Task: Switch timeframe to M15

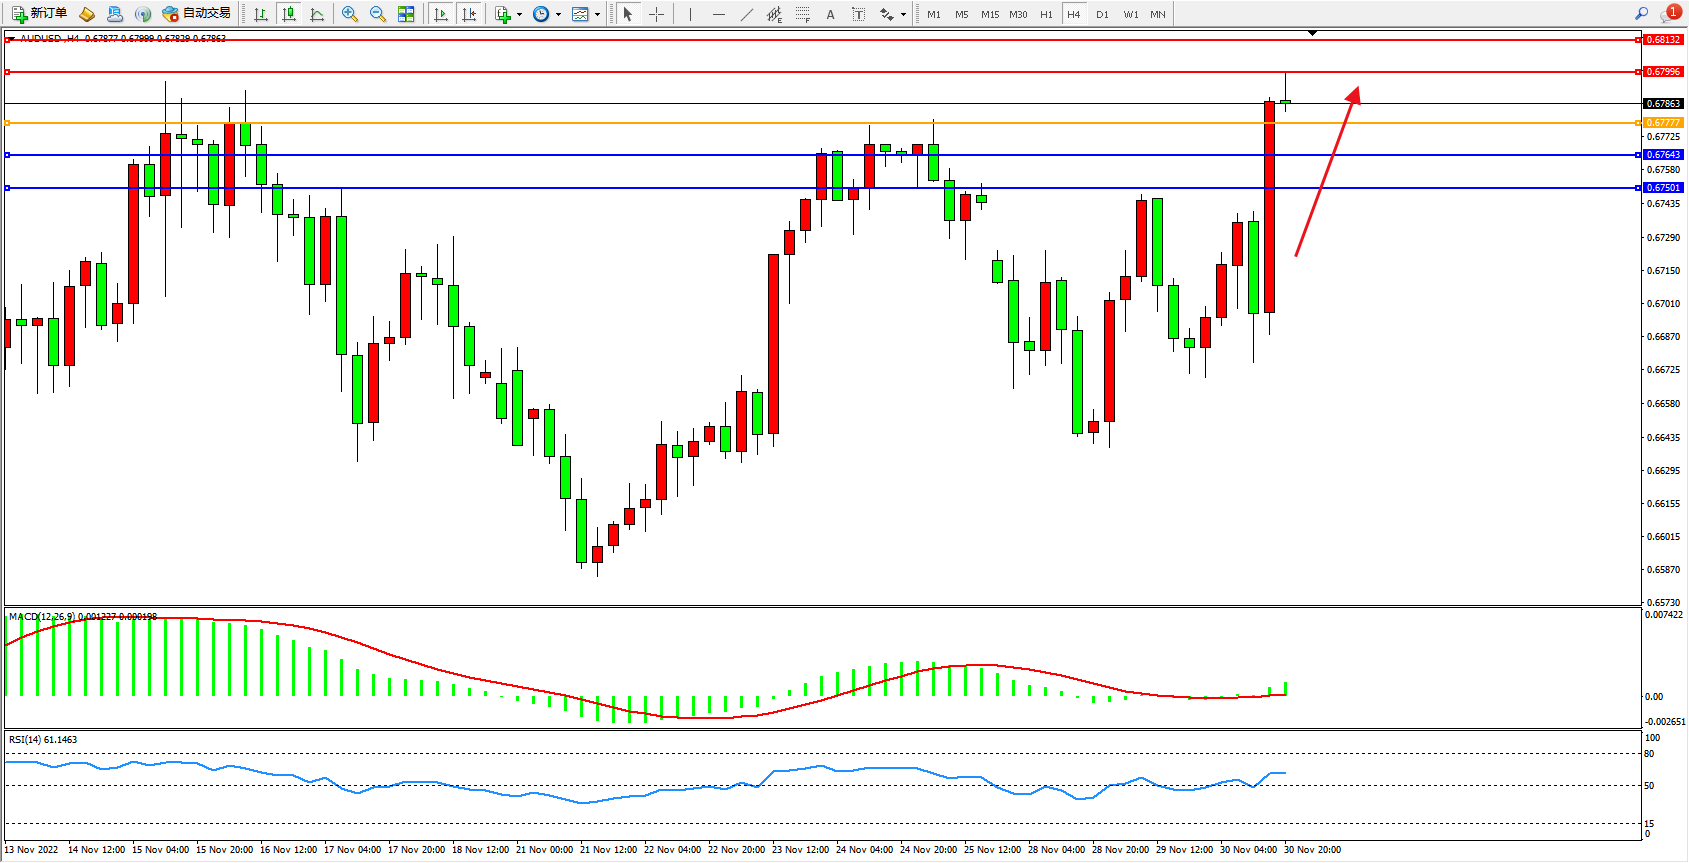Action: click(x=990, y=14)
